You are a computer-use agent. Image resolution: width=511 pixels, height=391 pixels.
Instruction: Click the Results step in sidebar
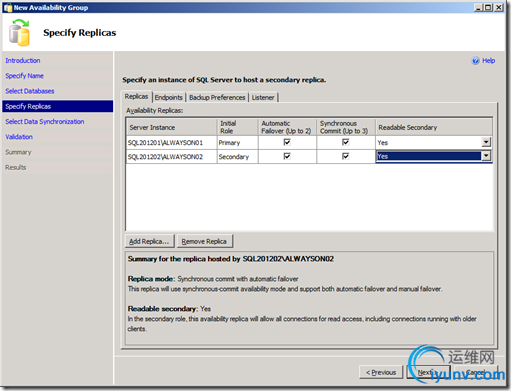coord(16,167)
